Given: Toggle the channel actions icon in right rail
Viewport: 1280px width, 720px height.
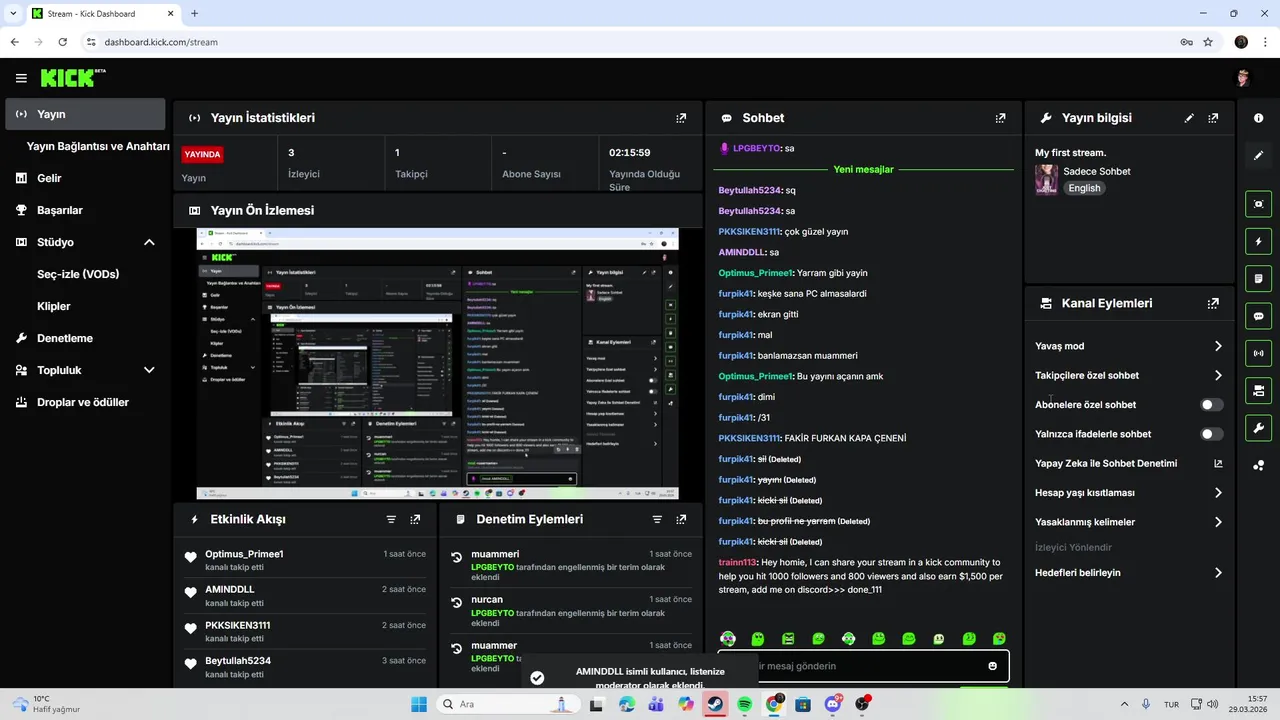Looking at the screenshot, I should (x=1259, y=390).
